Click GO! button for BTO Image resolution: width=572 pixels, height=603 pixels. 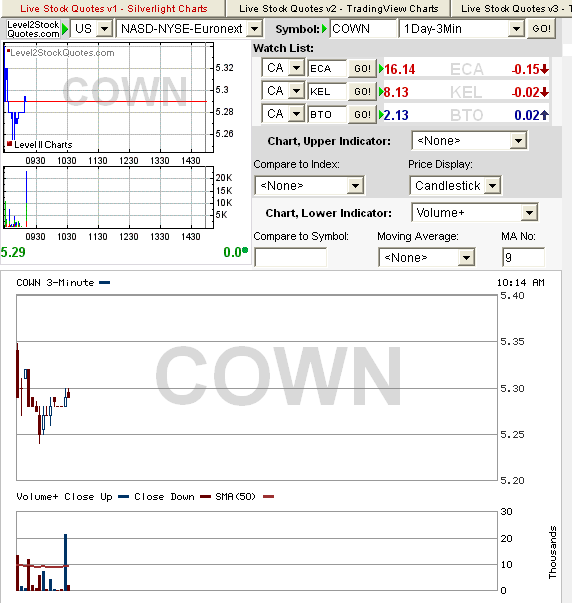[362, 115]
